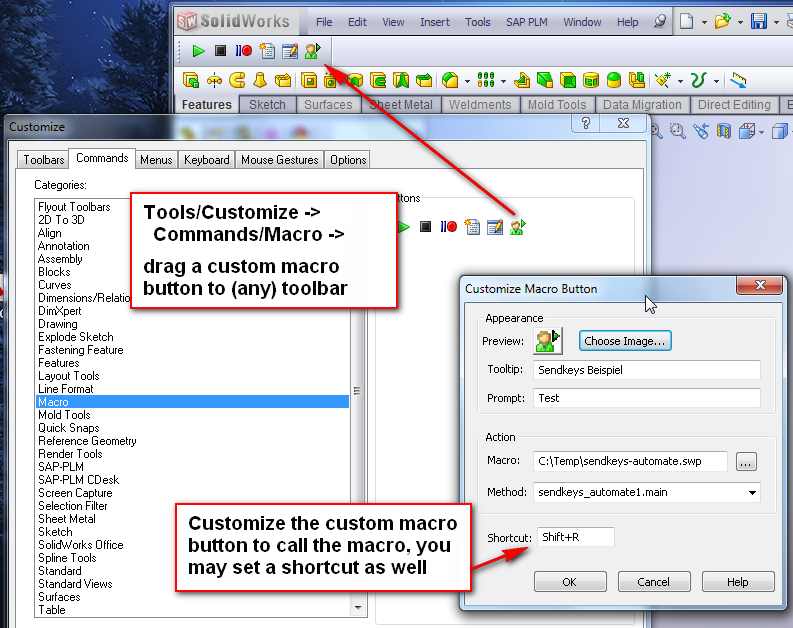Select the Fillet feature icon
793x628 pixels.
pos(450,80)
